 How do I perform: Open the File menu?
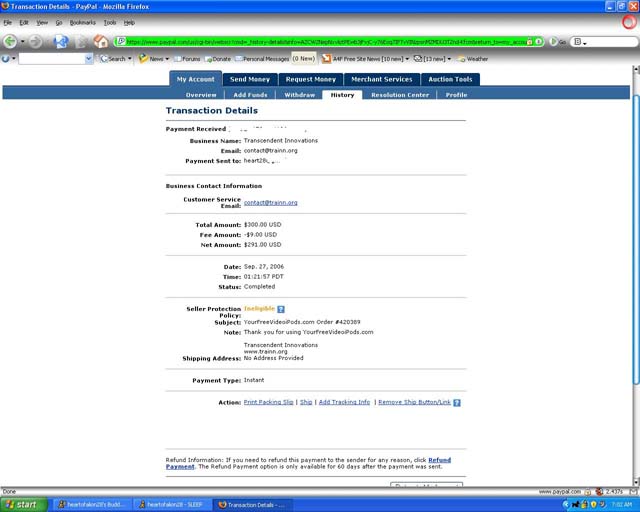[8, 22]
